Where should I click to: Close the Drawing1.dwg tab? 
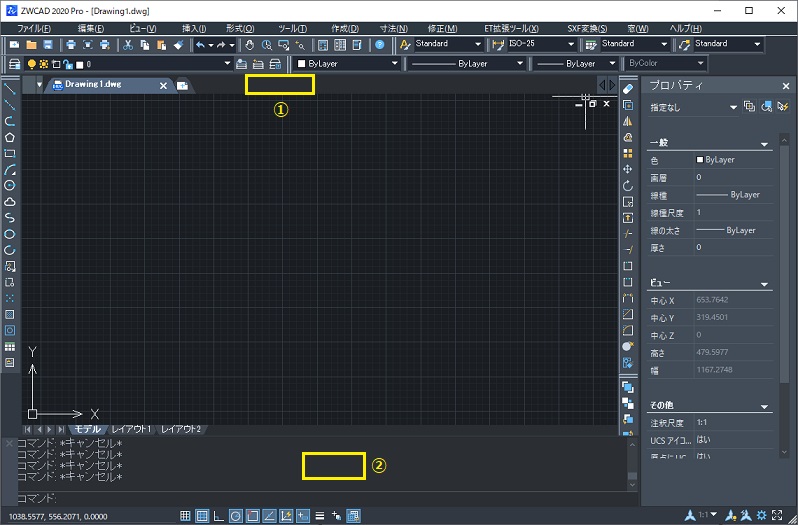(163, 86)
